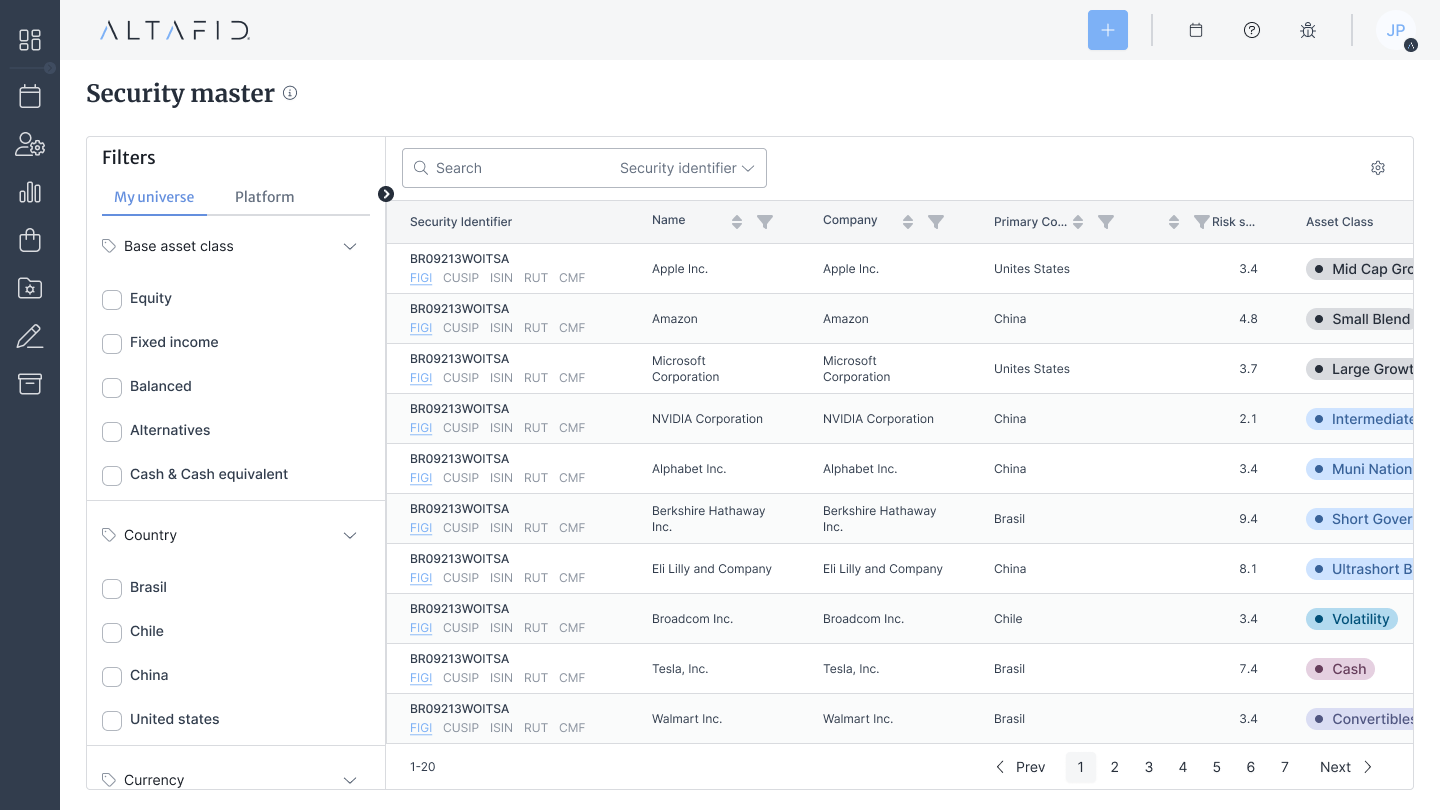Click the info icon beside Security master

point(290,93)
